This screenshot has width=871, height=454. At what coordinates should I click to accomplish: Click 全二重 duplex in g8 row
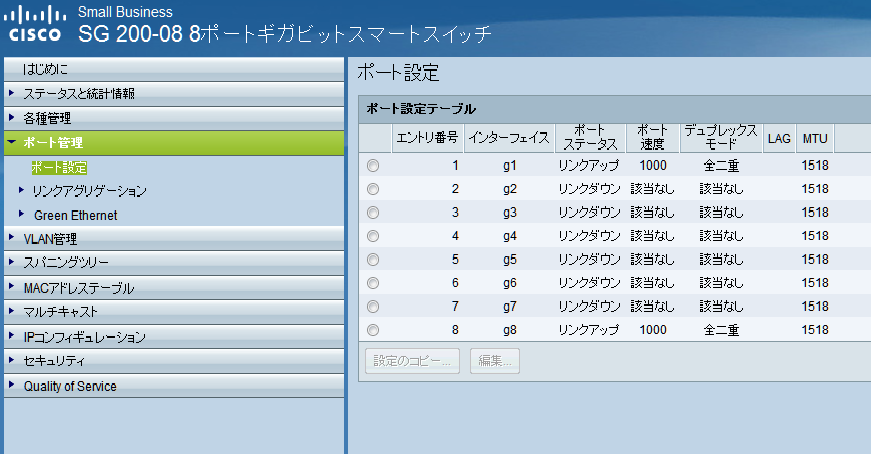click(x=721, y=330)
